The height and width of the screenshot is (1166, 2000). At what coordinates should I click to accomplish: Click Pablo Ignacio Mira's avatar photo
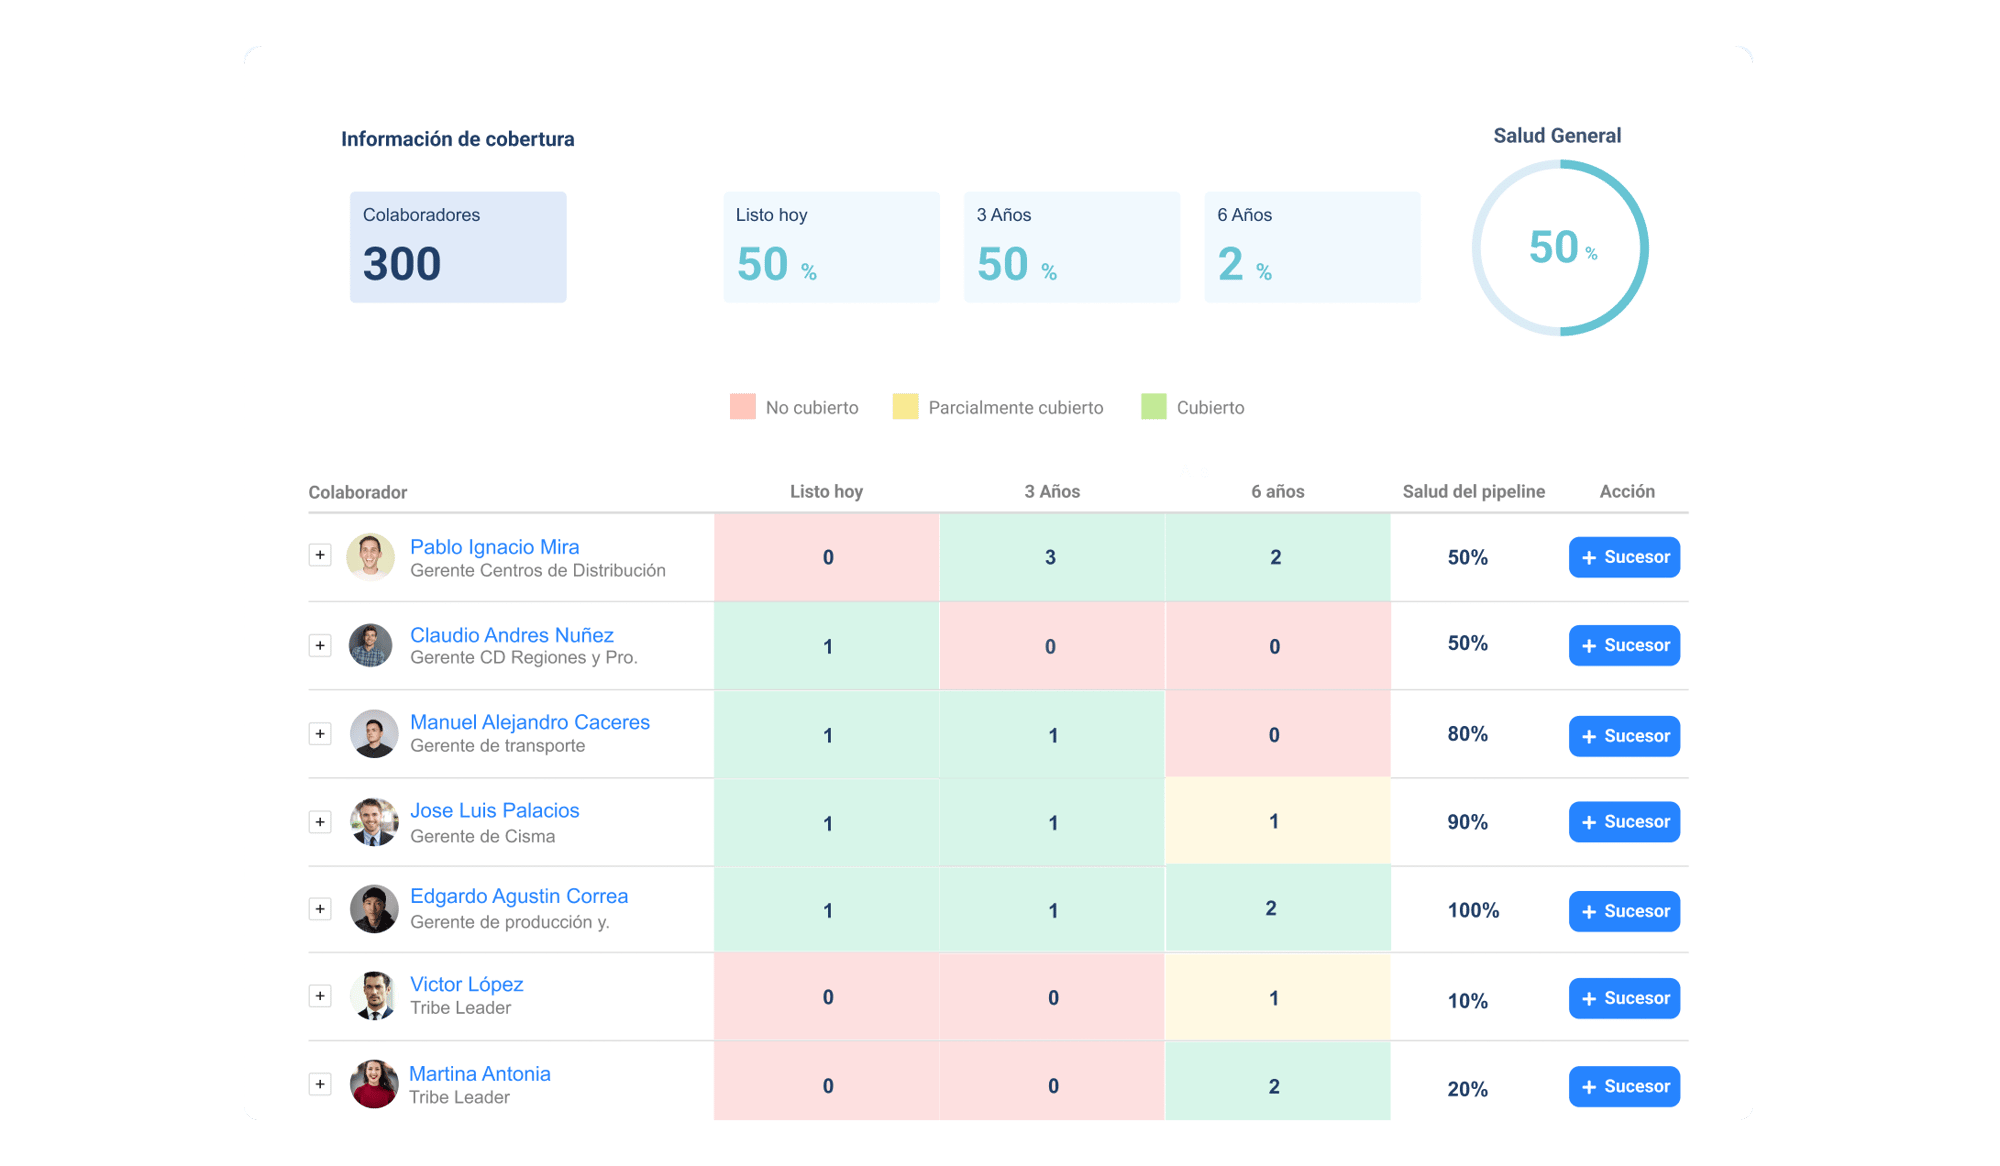(371, 557)
